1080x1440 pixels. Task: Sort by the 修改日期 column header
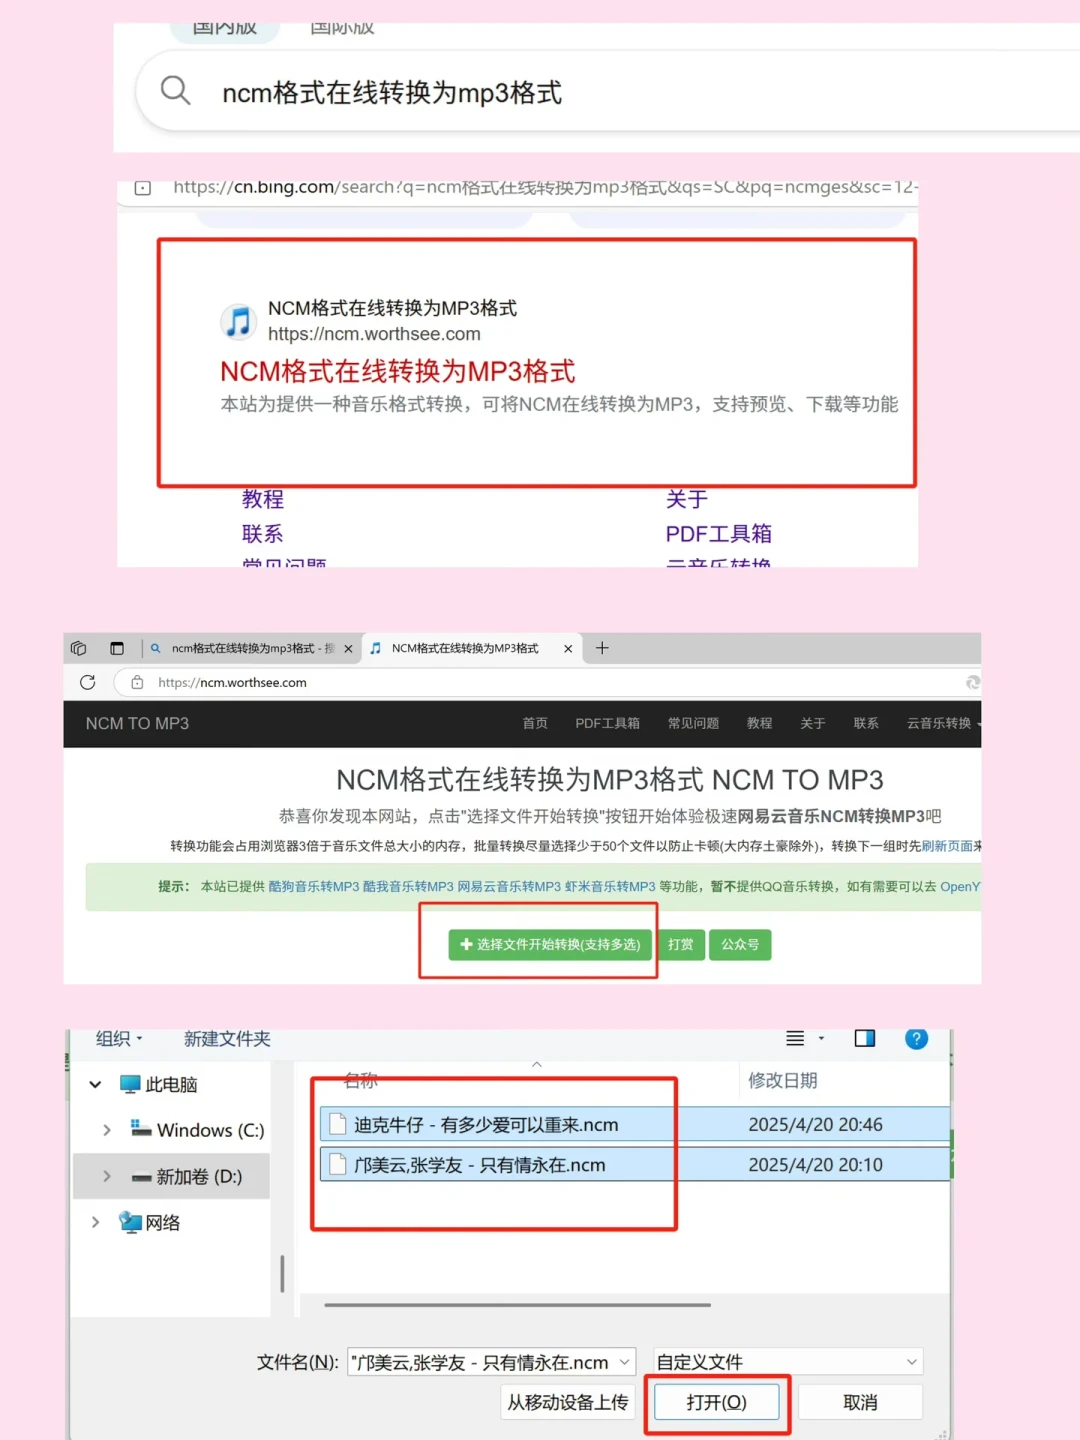[783, 1080]
